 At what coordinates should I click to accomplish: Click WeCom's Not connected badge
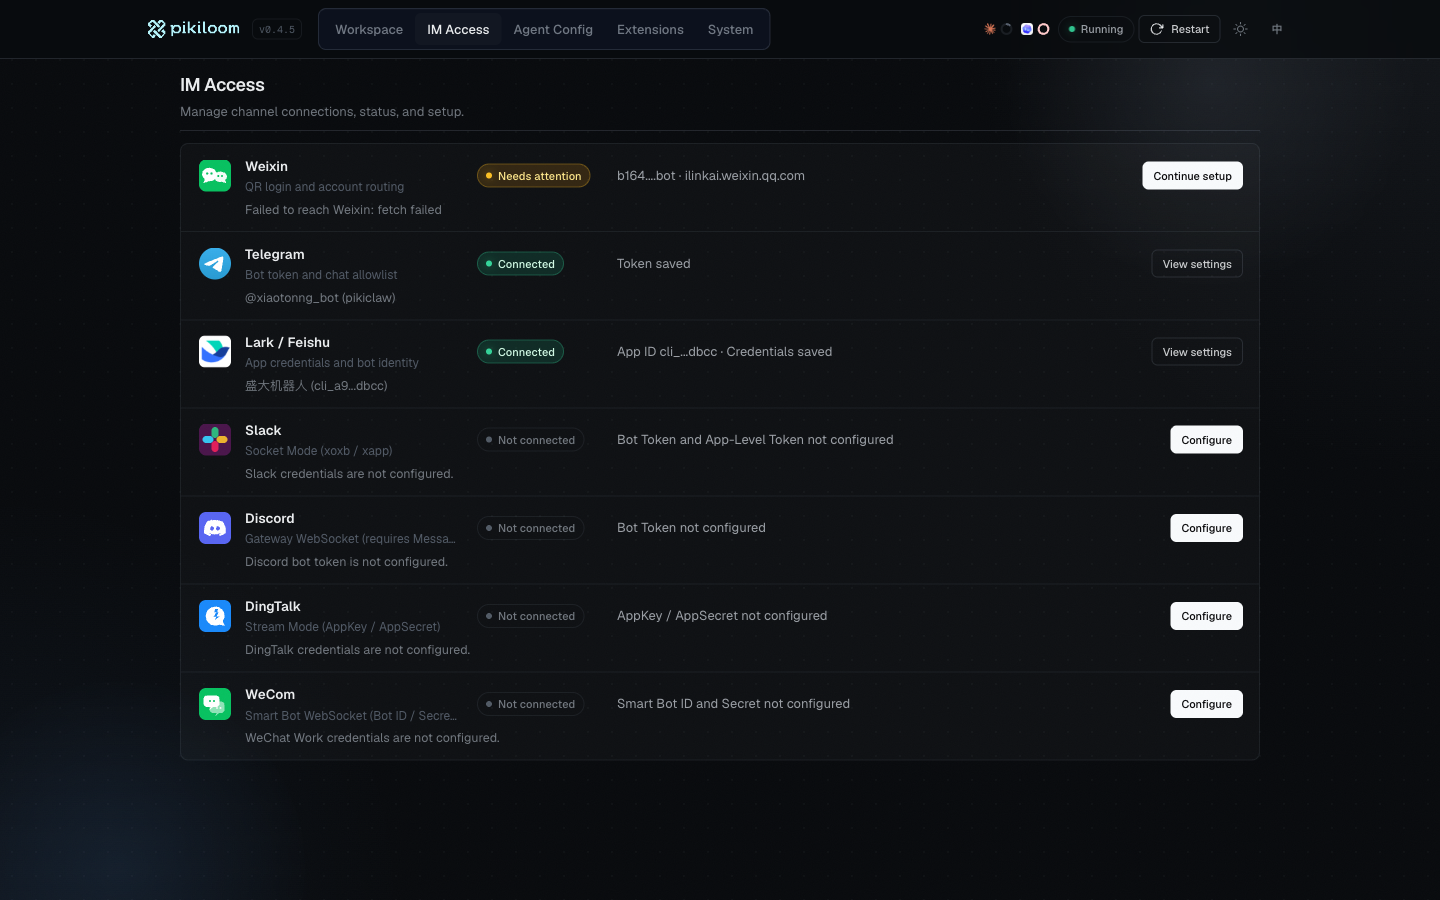click(x=530, y=704)
